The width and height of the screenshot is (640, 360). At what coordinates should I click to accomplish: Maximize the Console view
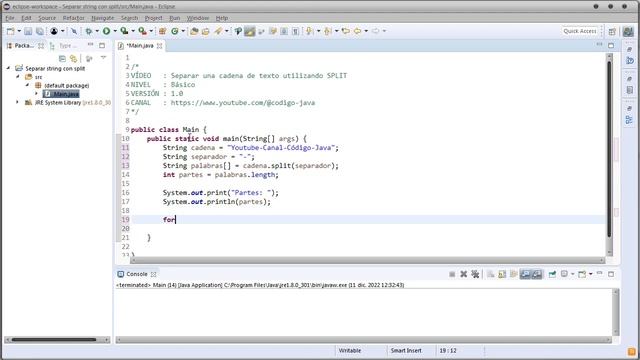click(611, 274)
